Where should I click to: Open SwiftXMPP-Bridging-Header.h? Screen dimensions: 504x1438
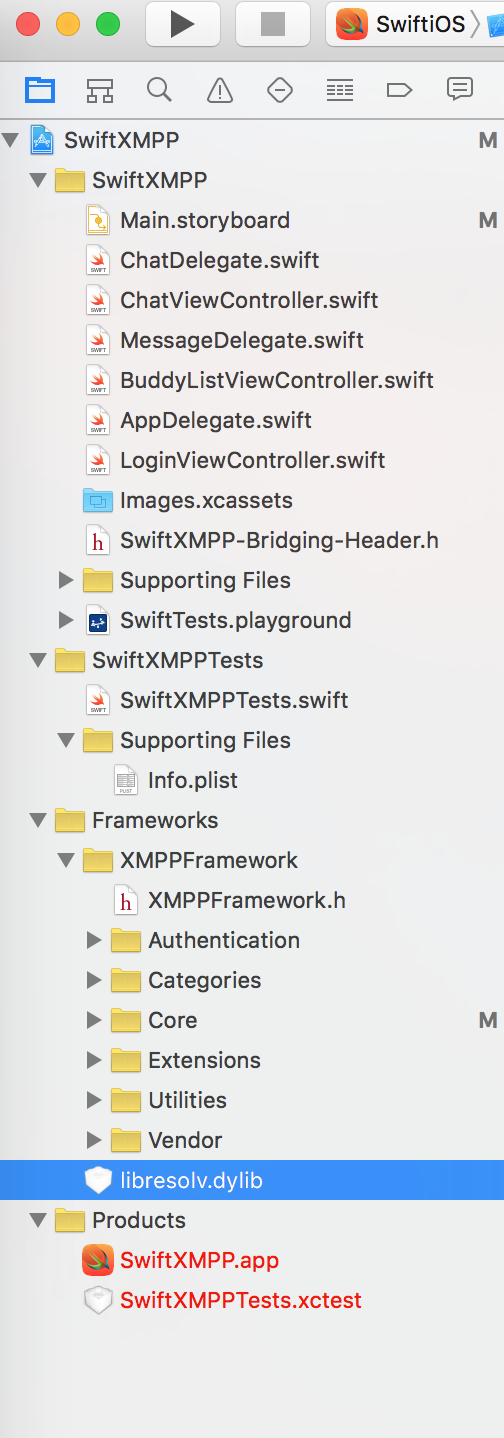tap(280, 540)
